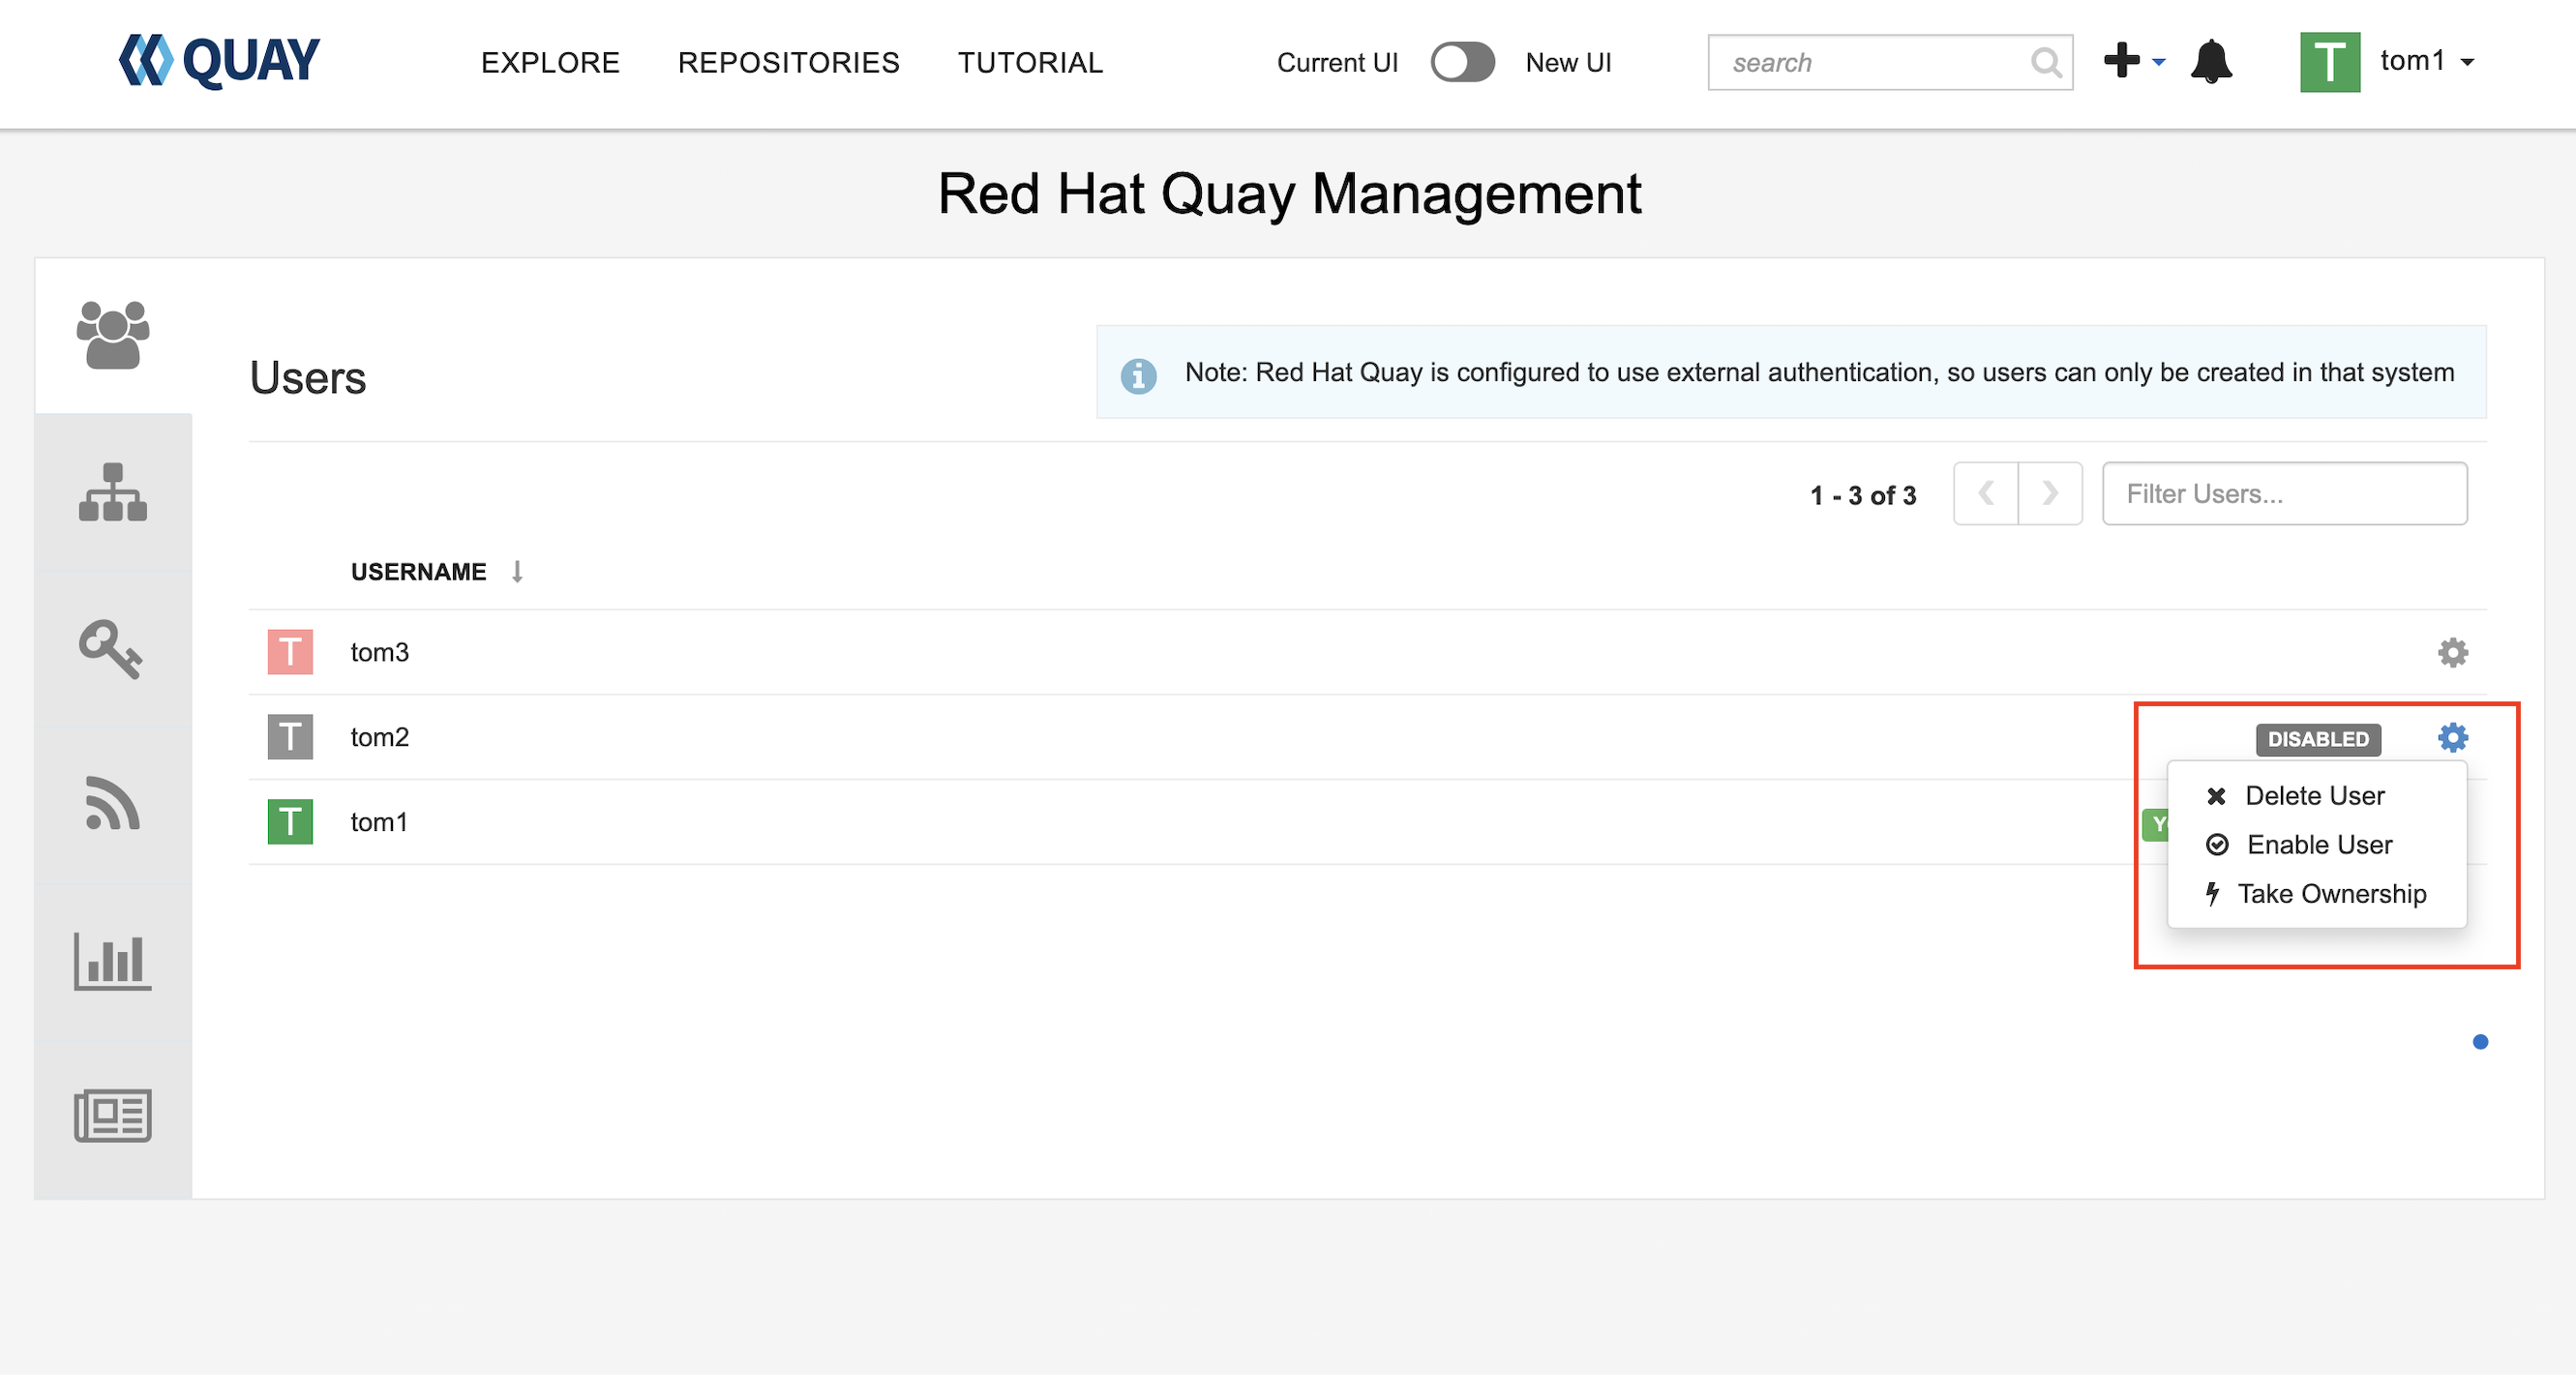Open the global messages newspaper sidebar tab
Image resolution: width=2576 pixels, height=1397 pixels.
(112, 1116)
